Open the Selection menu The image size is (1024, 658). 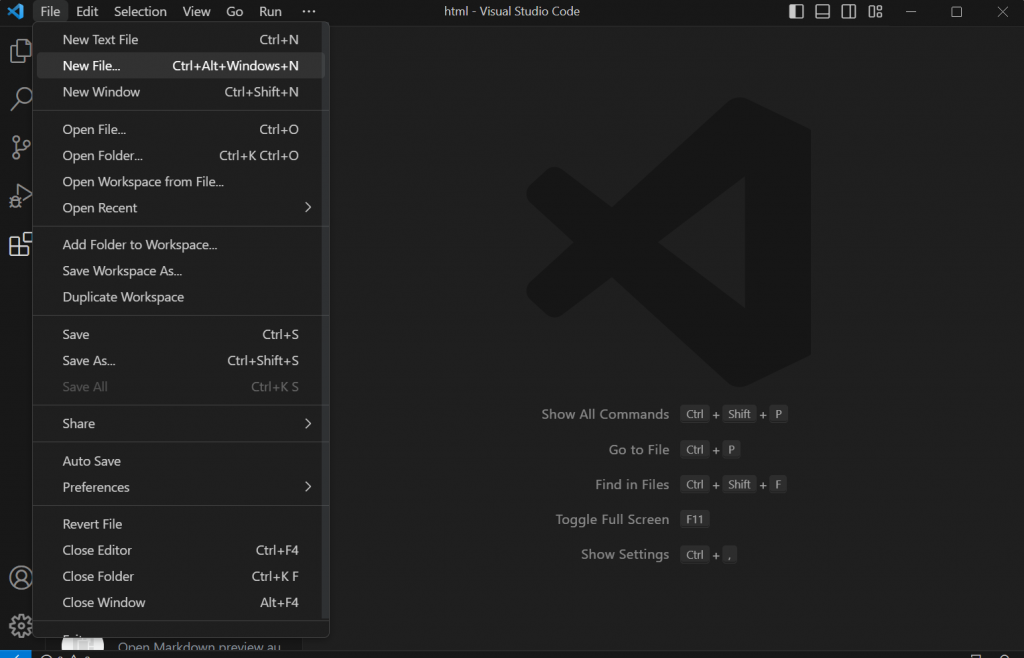point(140,11)
